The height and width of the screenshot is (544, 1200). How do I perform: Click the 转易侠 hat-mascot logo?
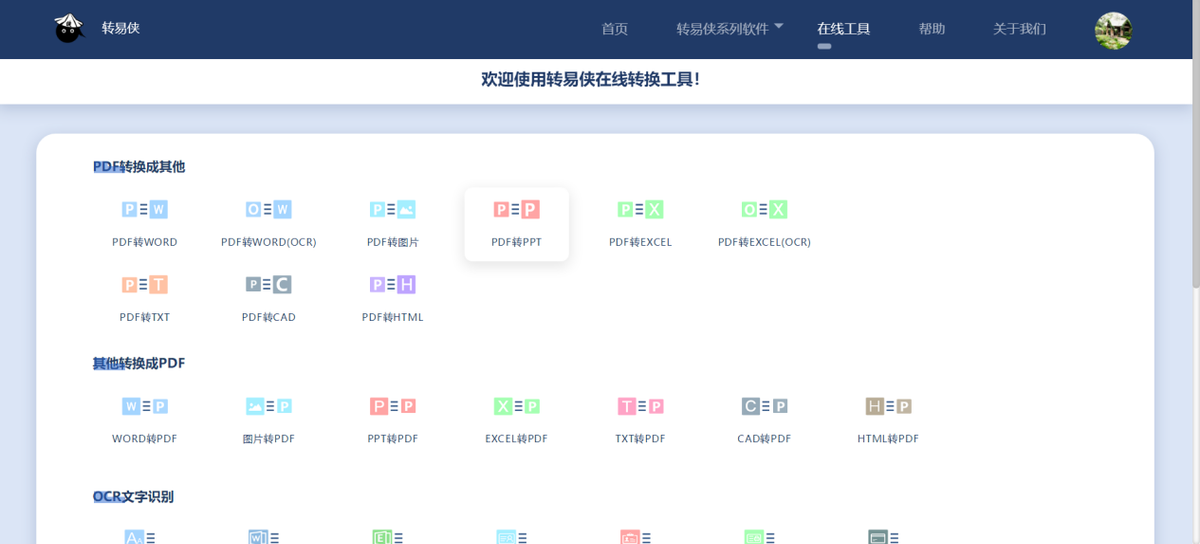(x=69, y=28)
